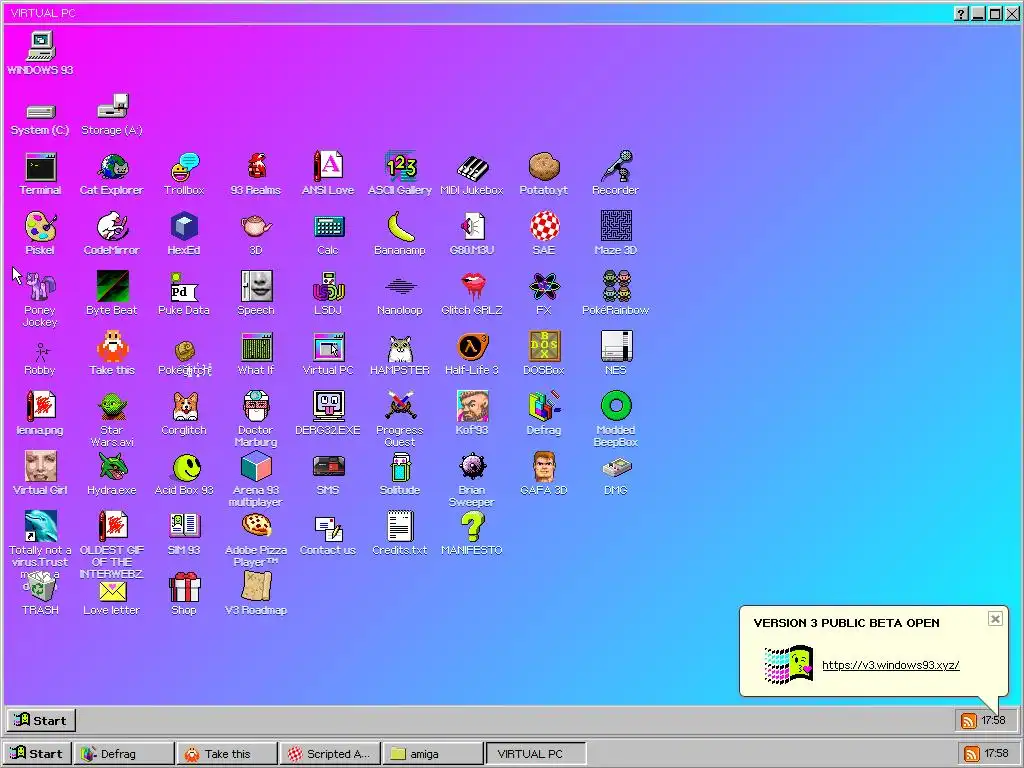The width and height of the screenshot is (1024, 768).
Task: Open the Modded BeepBox green ring icon
Action: click(x=615, y=419)
